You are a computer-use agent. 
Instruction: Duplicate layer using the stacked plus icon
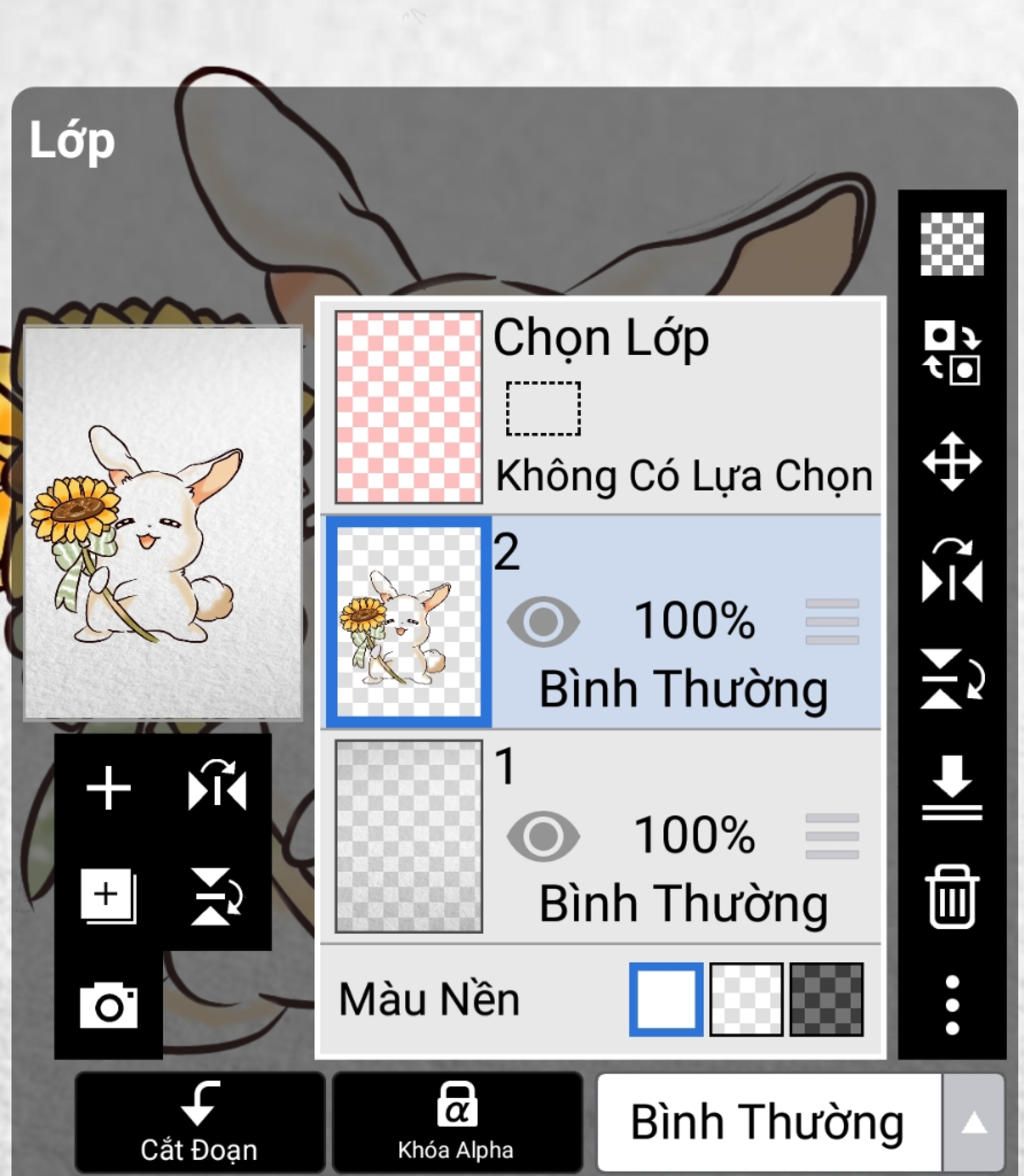(x=108, y=896)
